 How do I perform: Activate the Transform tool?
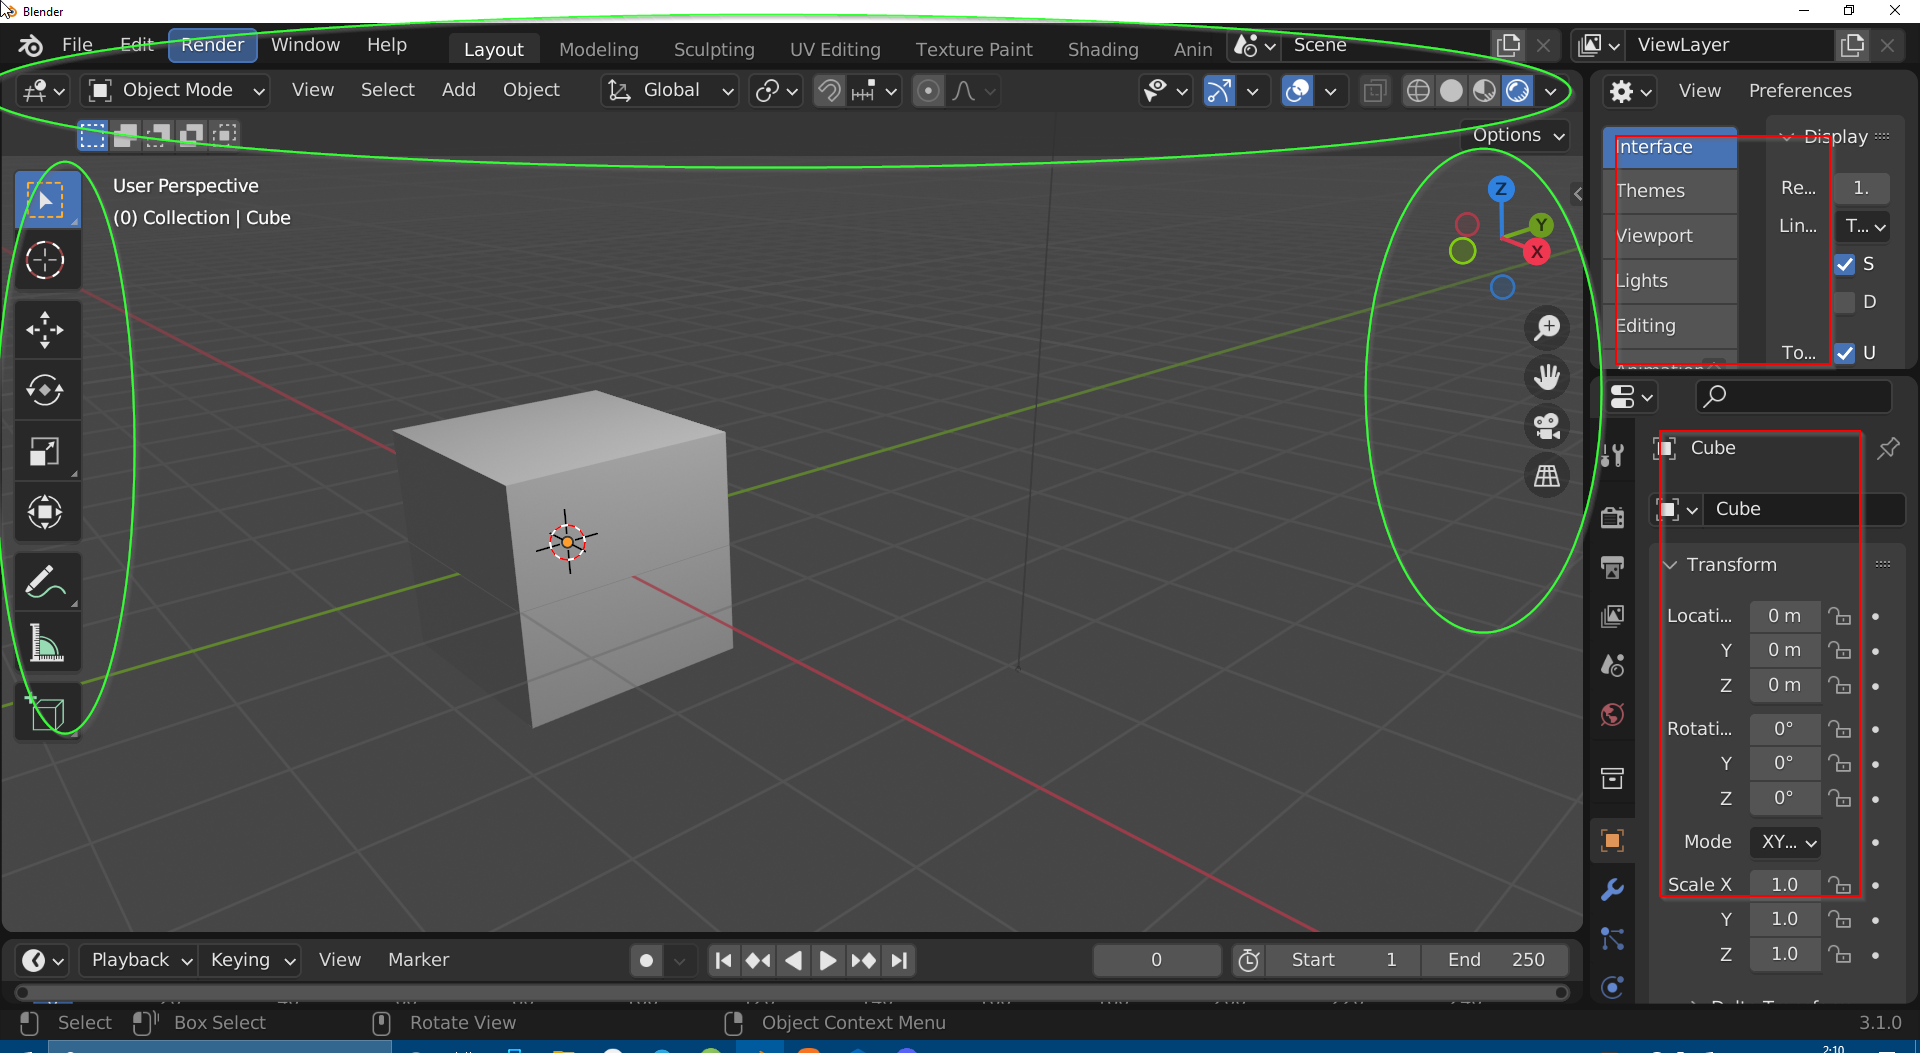click(45, 512)
